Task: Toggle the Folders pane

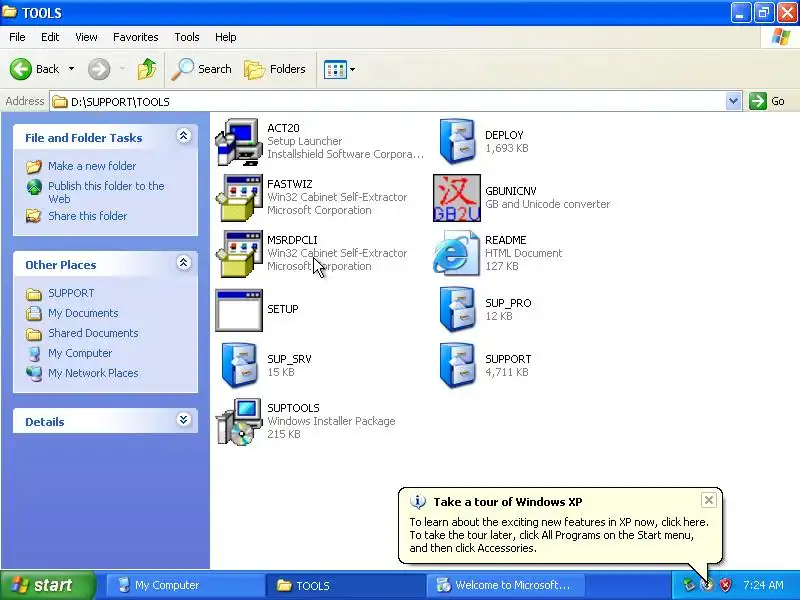Action: [x=275, y=69]
